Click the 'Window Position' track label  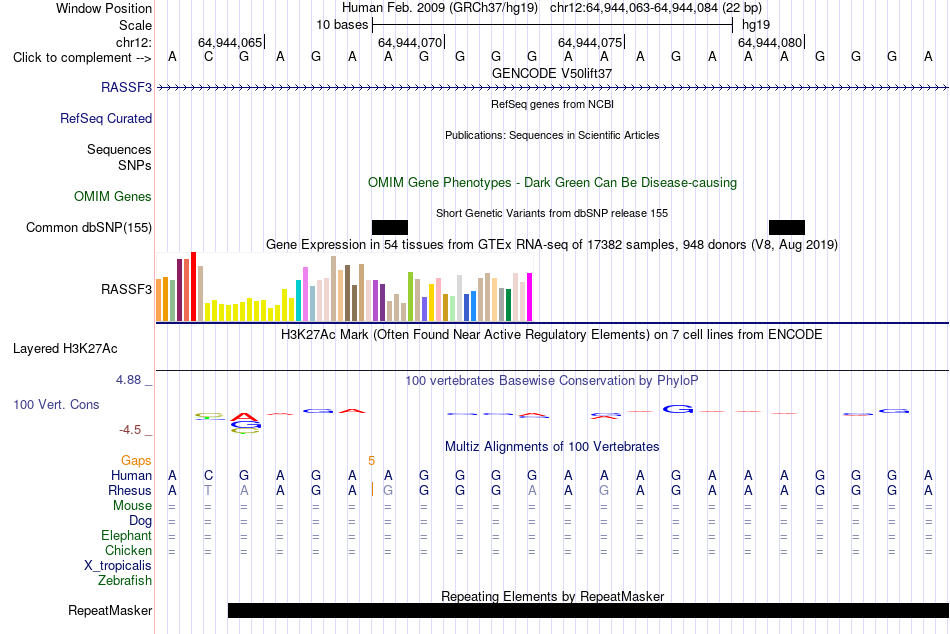tap(104, 8)
